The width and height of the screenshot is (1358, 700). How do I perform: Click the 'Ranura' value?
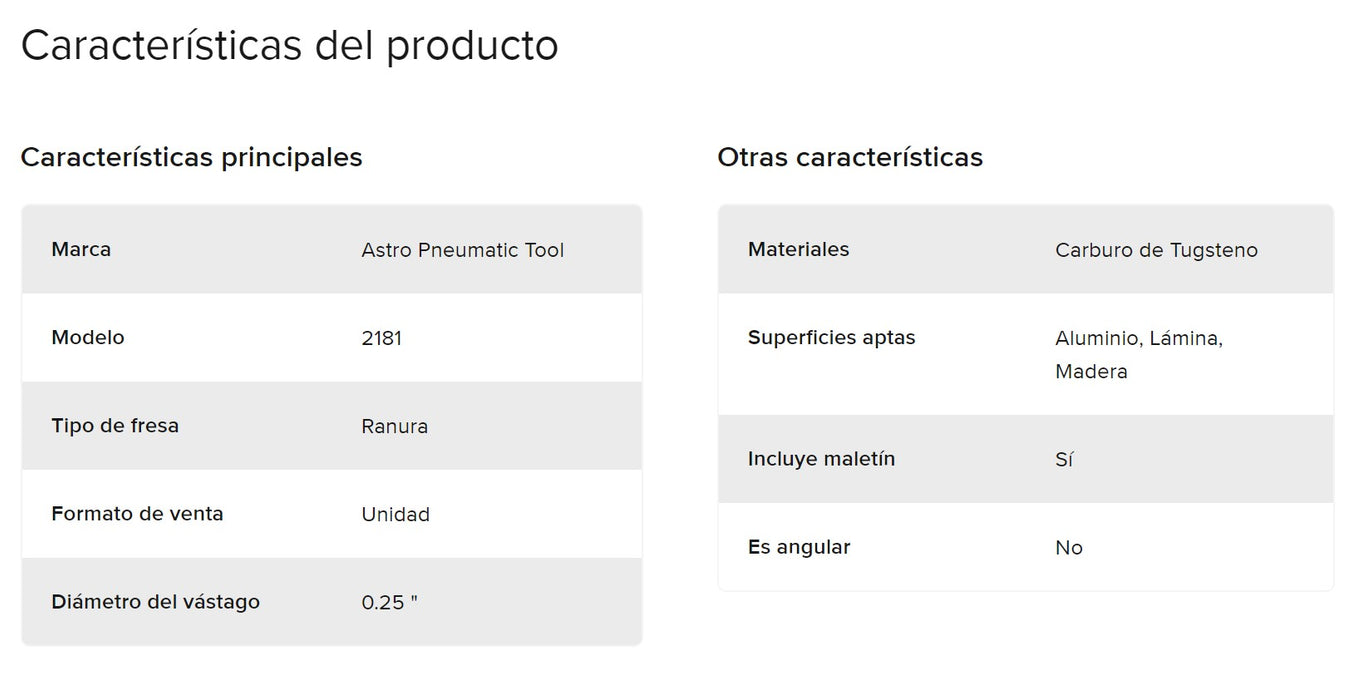click(394, 426)
